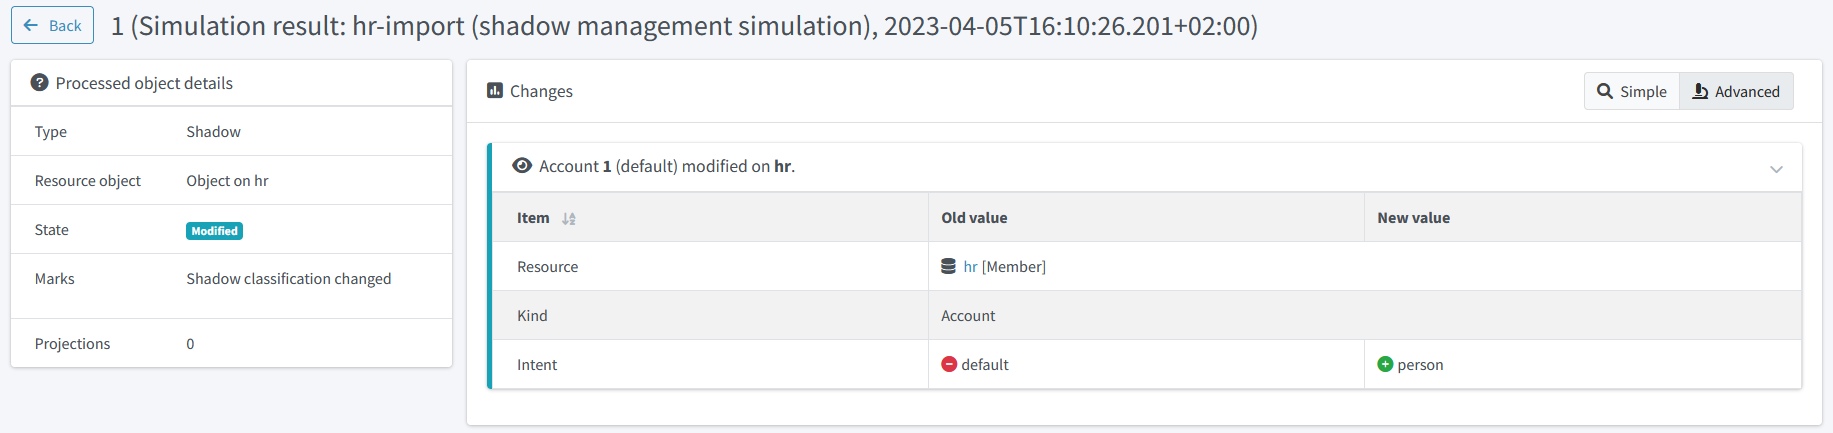This screenshot has width=1833, height=433.
Task: Switch to Simple view
Action: pos(1631,91)
